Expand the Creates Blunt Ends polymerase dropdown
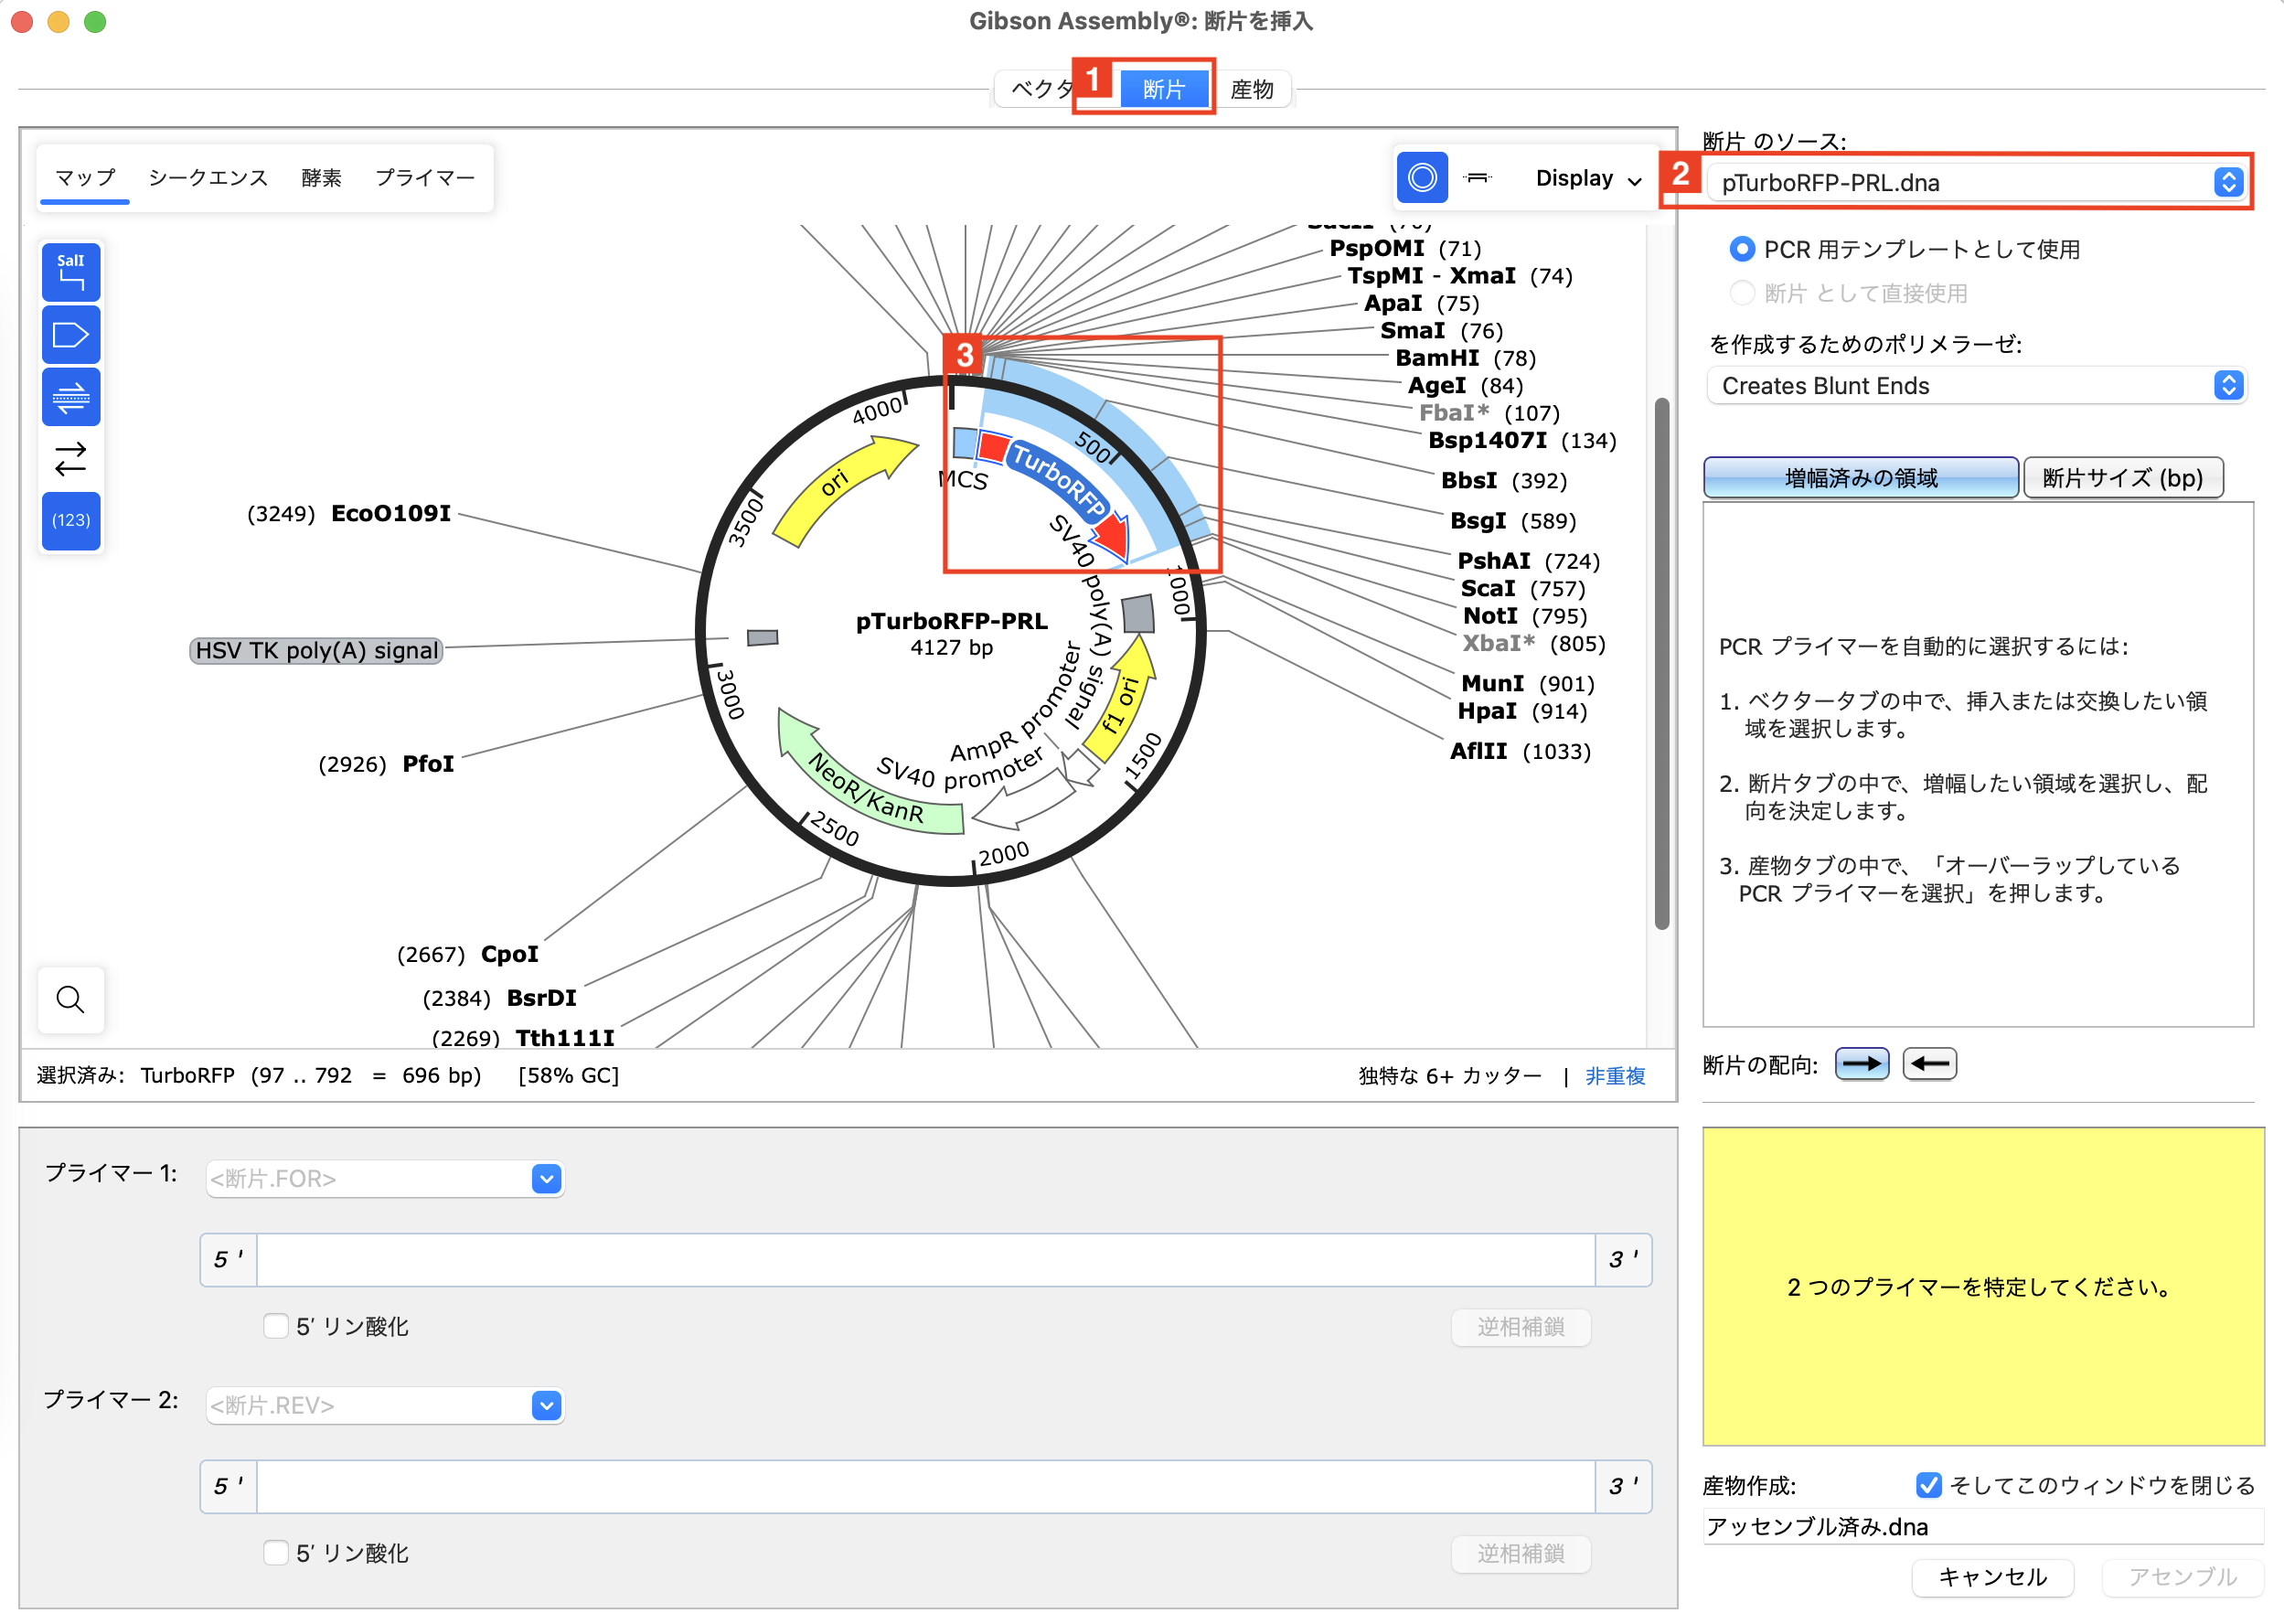 tap(1977, 386)
